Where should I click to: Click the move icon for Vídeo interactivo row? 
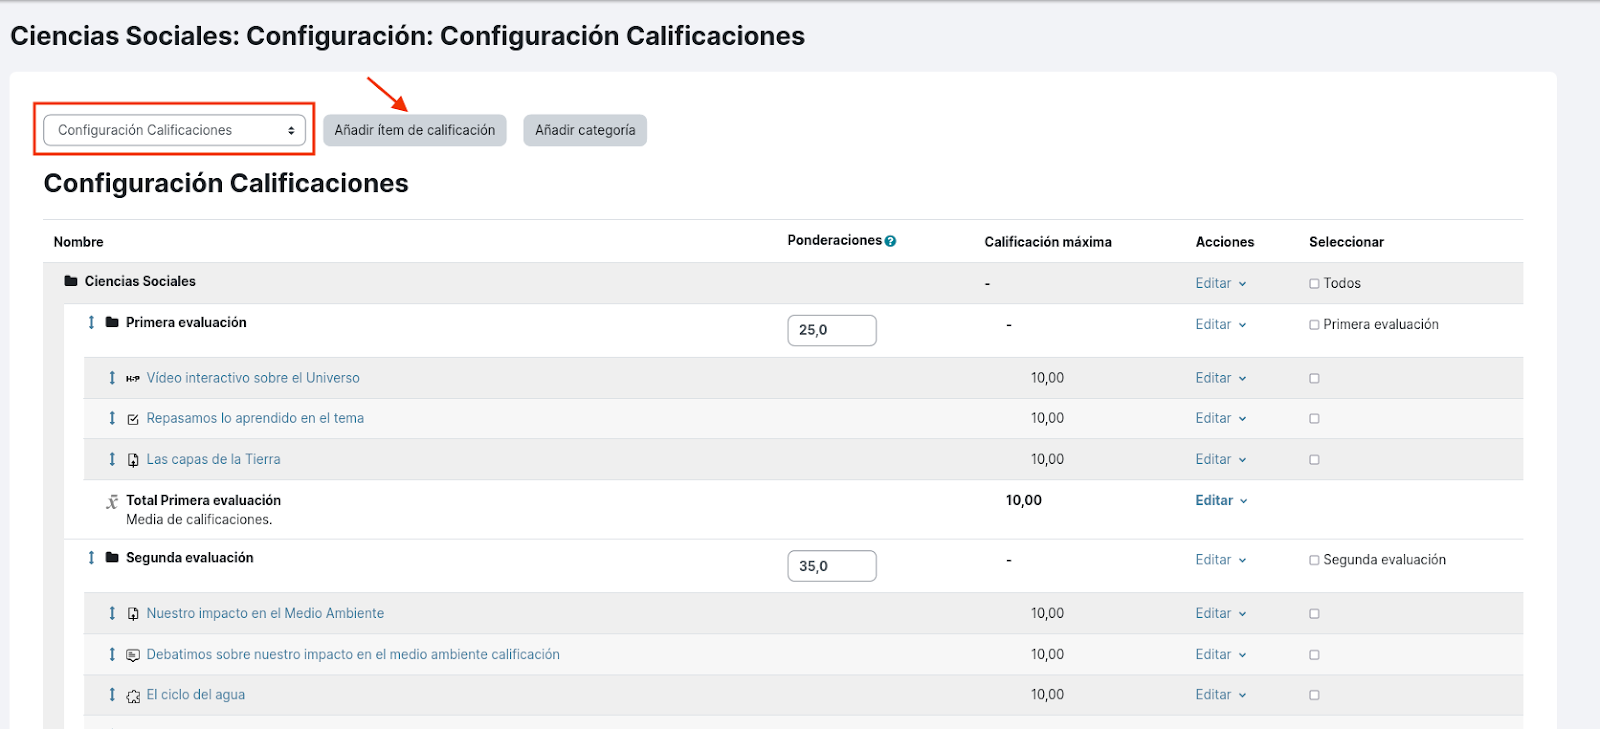[x=112, y=378]
